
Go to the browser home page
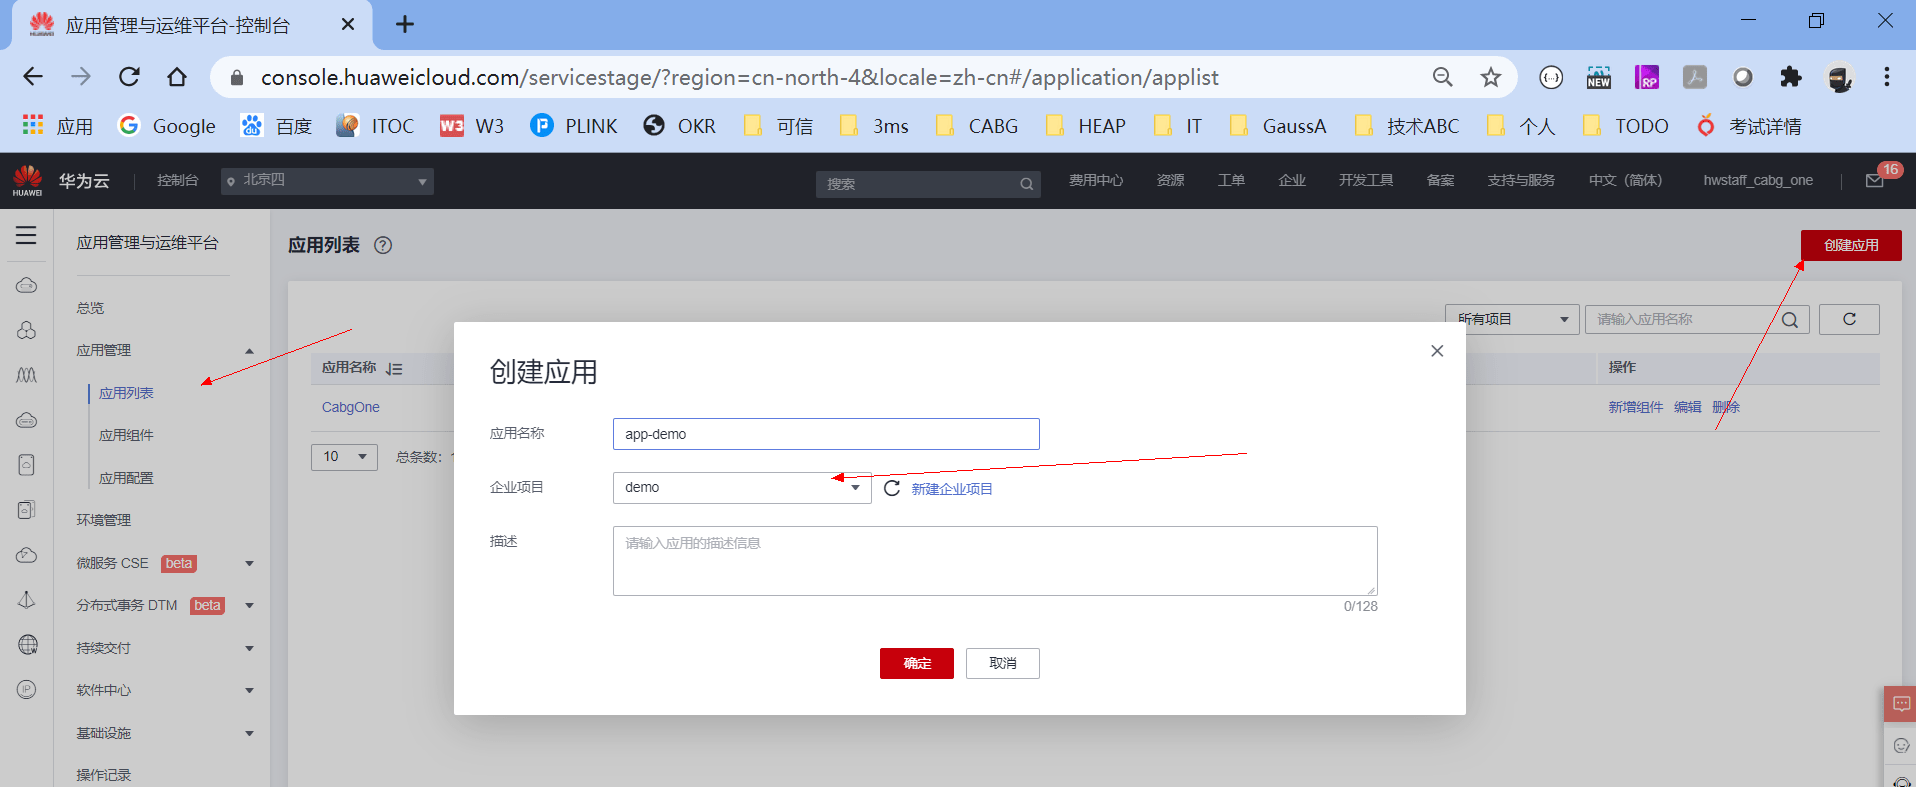(177, 77)
